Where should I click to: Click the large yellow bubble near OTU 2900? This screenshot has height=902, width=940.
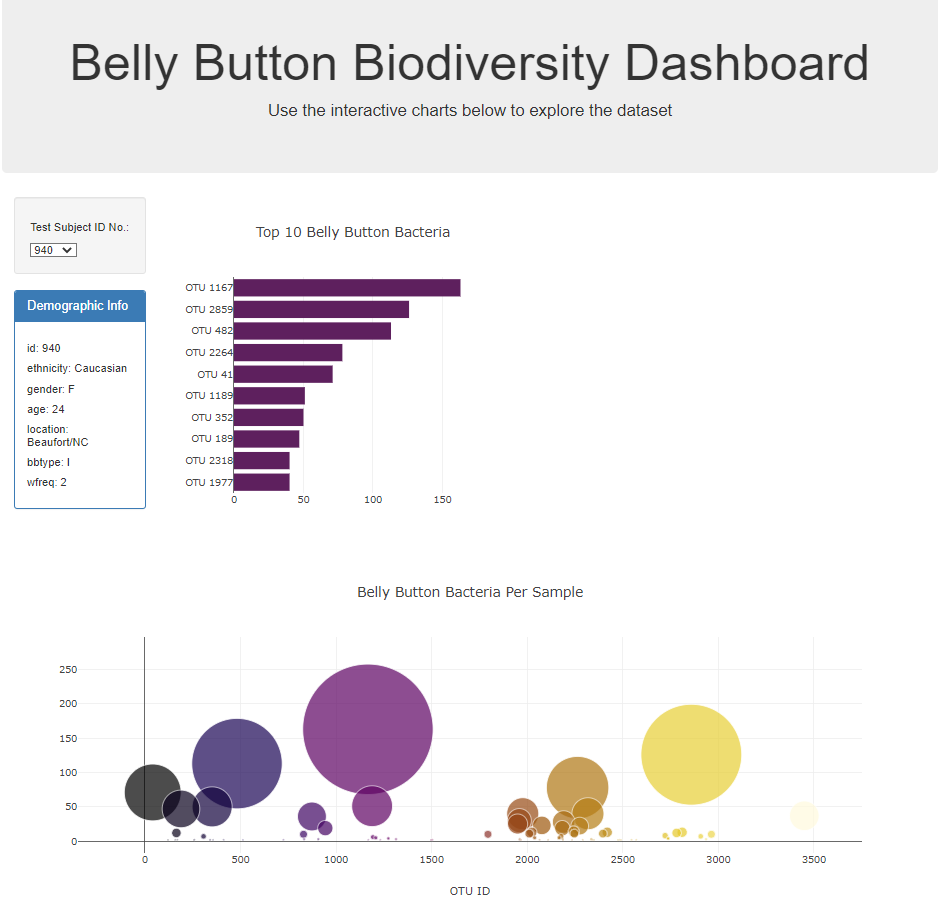(691, 753)
